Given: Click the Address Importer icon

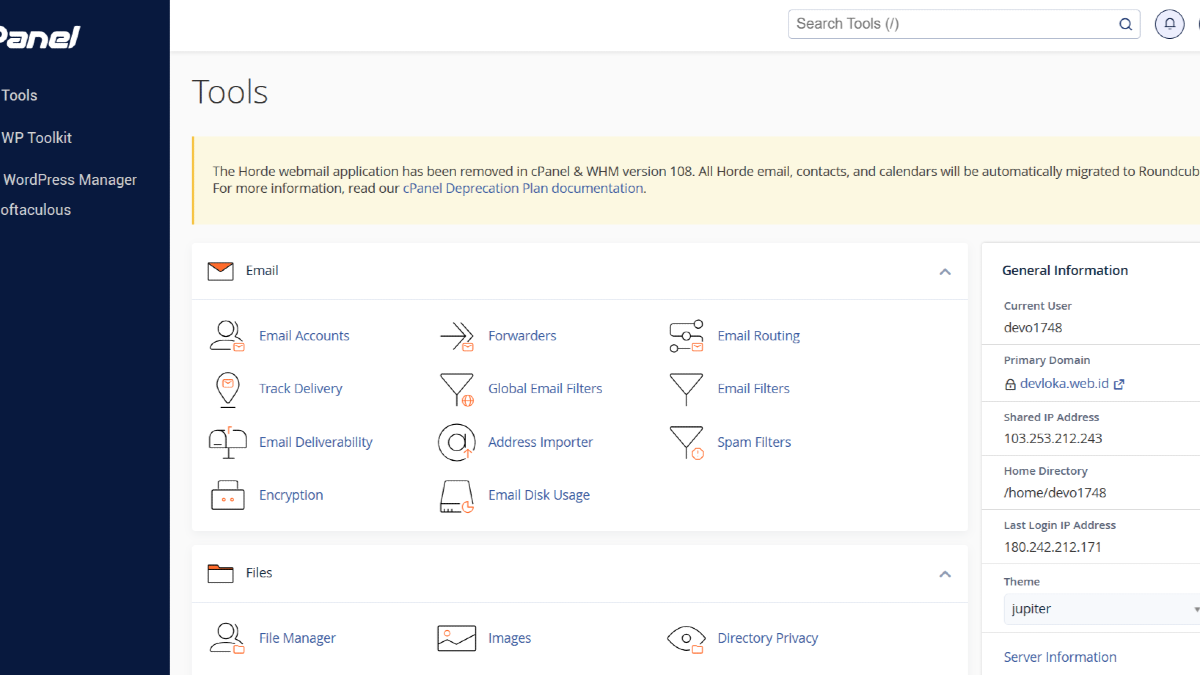Looking at the screenshot, I should [457, 442].
